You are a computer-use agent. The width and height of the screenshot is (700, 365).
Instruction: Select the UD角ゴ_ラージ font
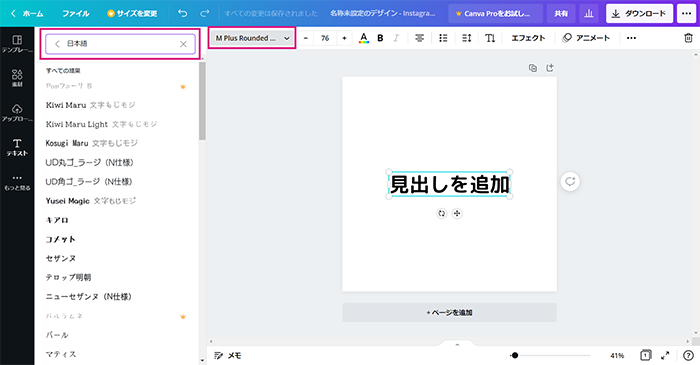pyautogui.click(x=89, y=182)
